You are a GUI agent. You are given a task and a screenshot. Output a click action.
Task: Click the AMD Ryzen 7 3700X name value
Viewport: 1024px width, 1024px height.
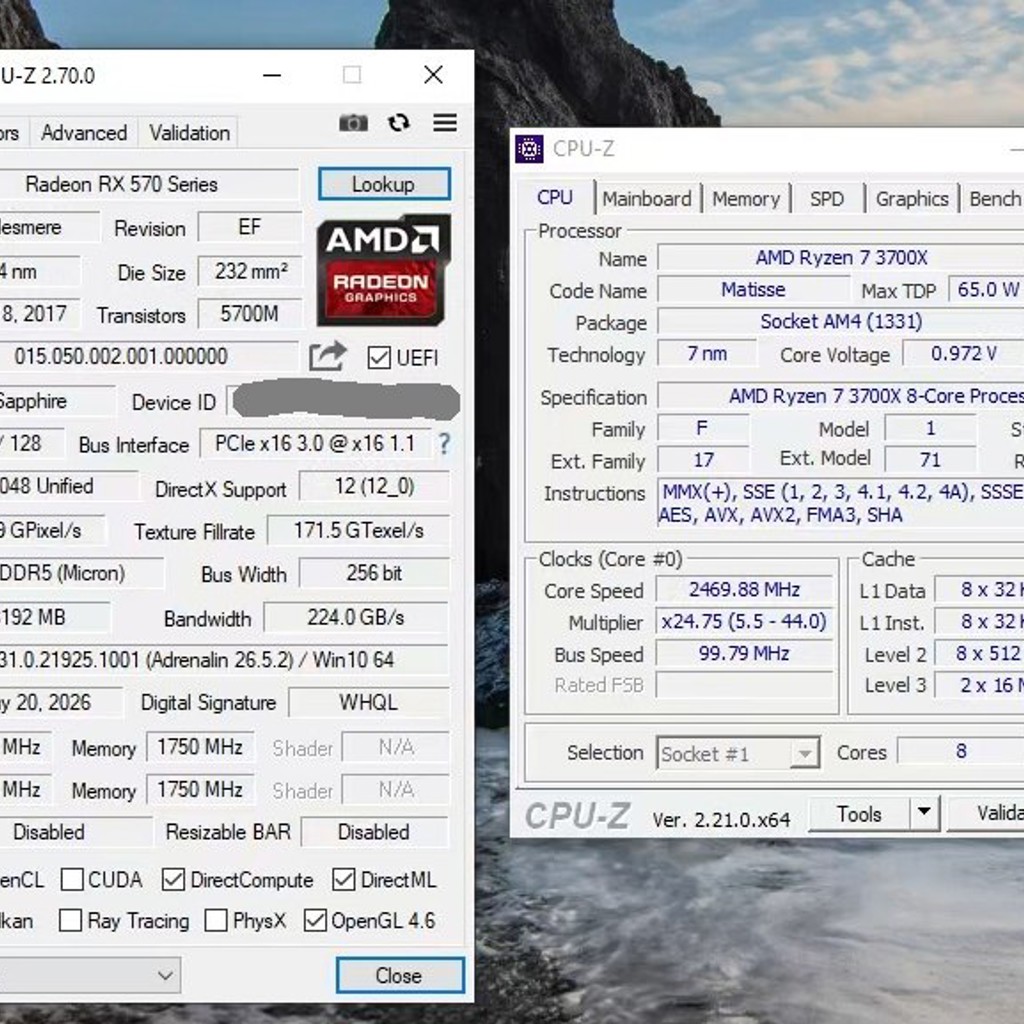pos(841,257)
